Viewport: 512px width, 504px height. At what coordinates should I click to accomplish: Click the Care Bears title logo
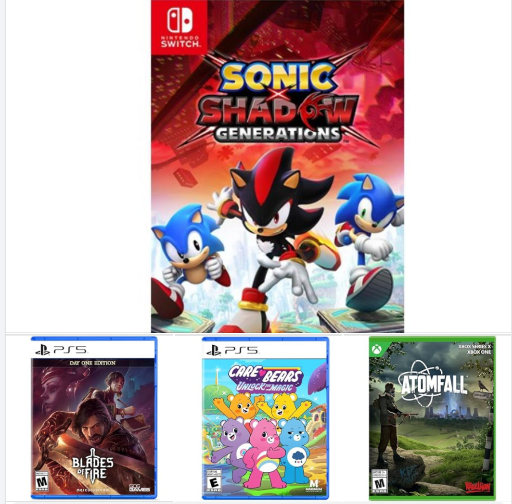265,378
